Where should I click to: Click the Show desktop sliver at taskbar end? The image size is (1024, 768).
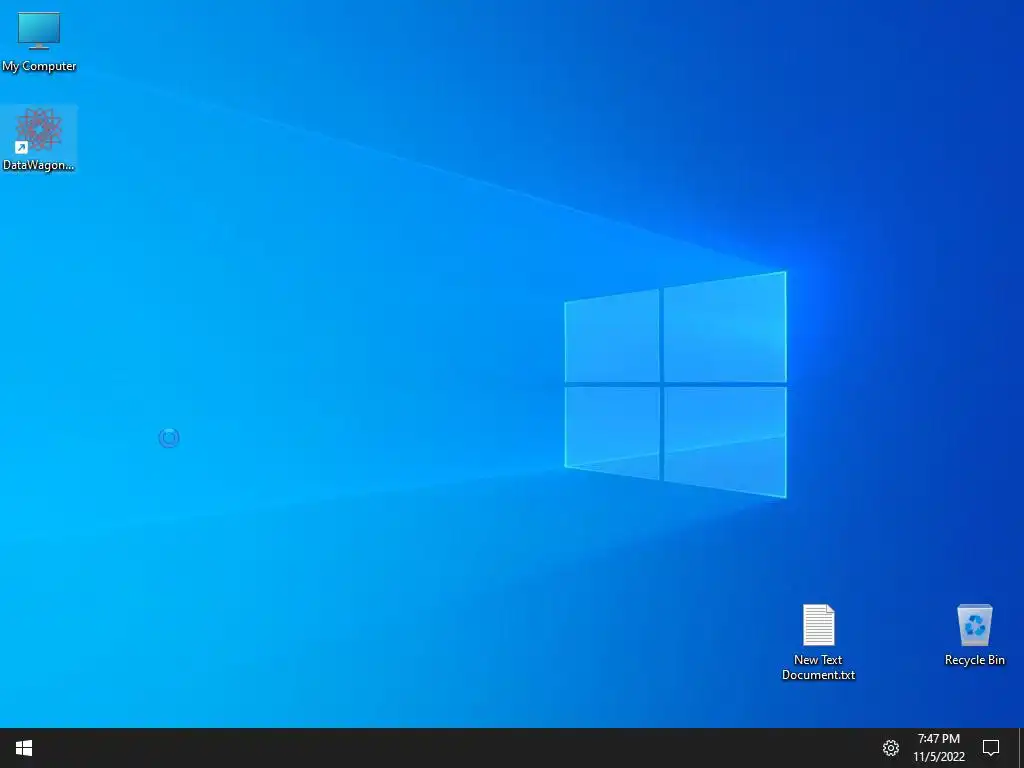pyautogui.click(x=1021, y=748)
